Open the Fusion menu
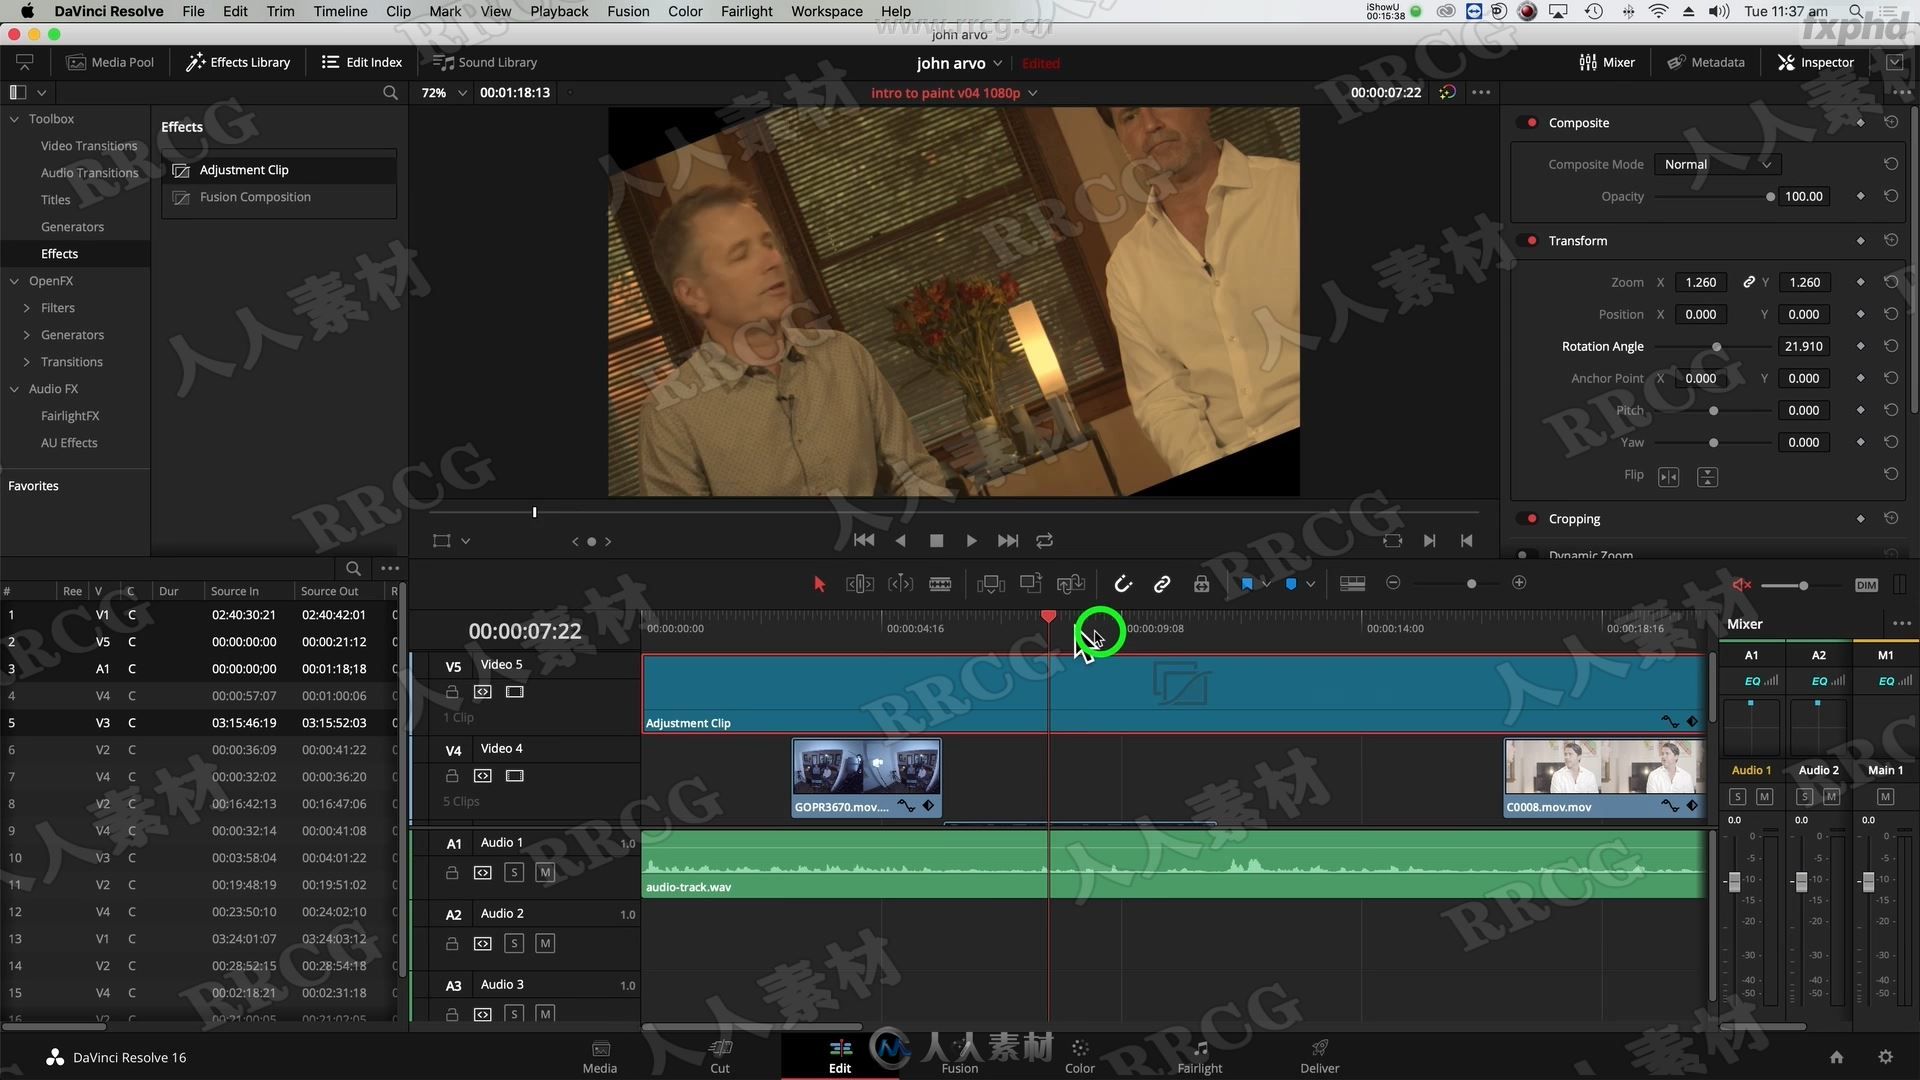Image resolution: width=1920 pixels, height=1080 pixels. pyautogui.click(x=628, y=11)
